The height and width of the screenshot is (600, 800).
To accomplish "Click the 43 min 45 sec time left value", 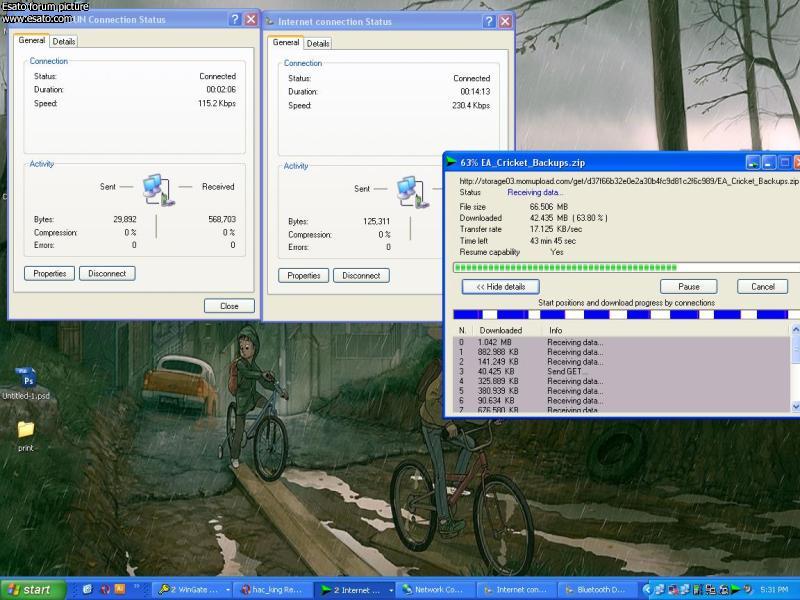I will point(553,240).
